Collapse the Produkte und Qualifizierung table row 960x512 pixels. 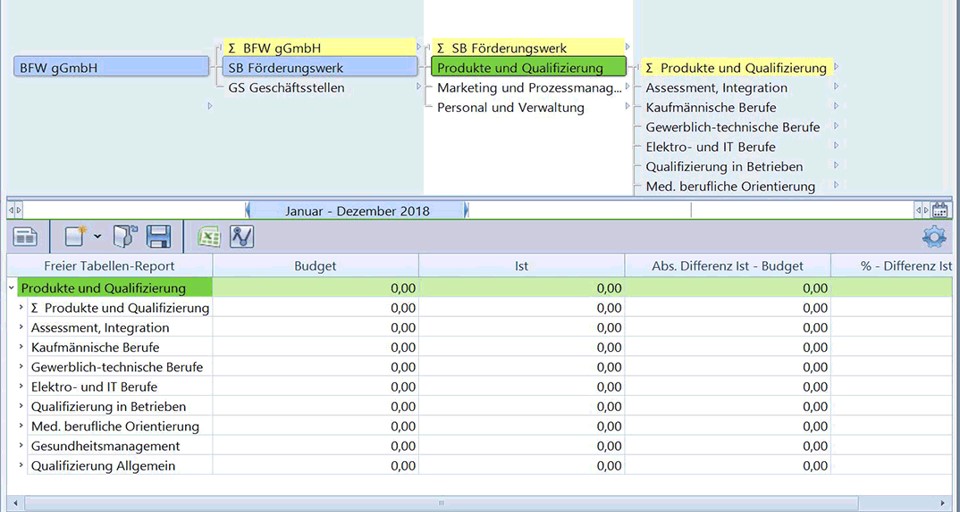coord(12,288)
